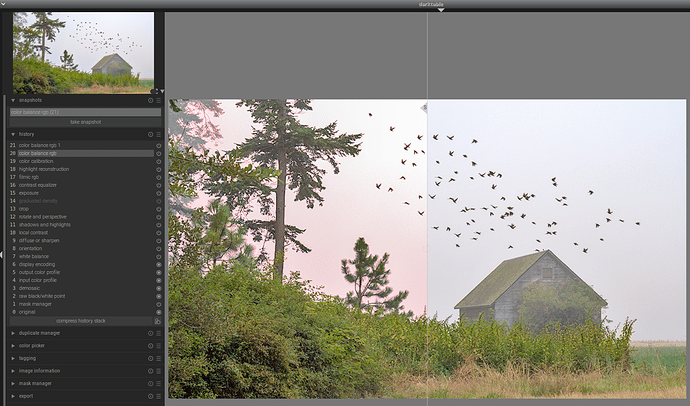
Task: Reset the tagging module
Action: click(x=150, y=358)
